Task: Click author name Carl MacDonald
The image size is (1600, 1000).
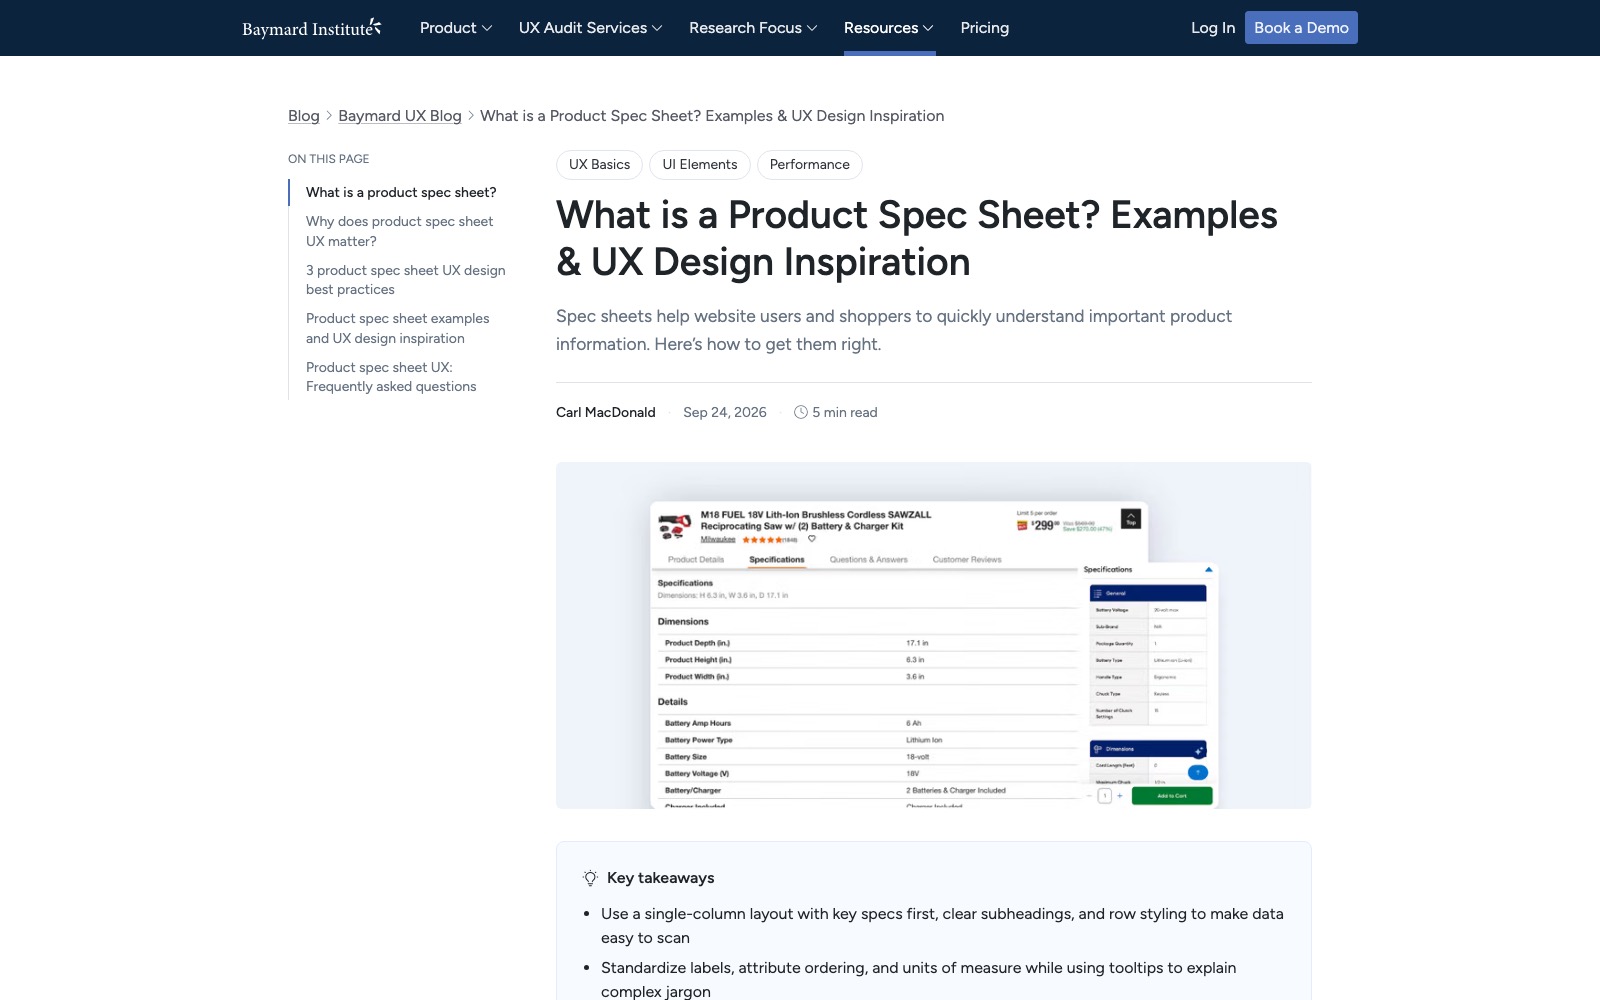Action: tap(606, 412)
